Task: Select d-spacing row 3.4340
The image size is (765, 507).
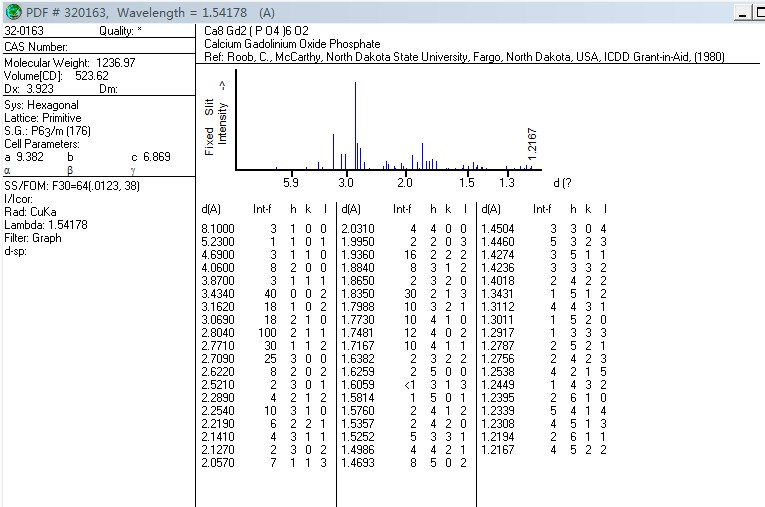Action: (x=264, y=294)
